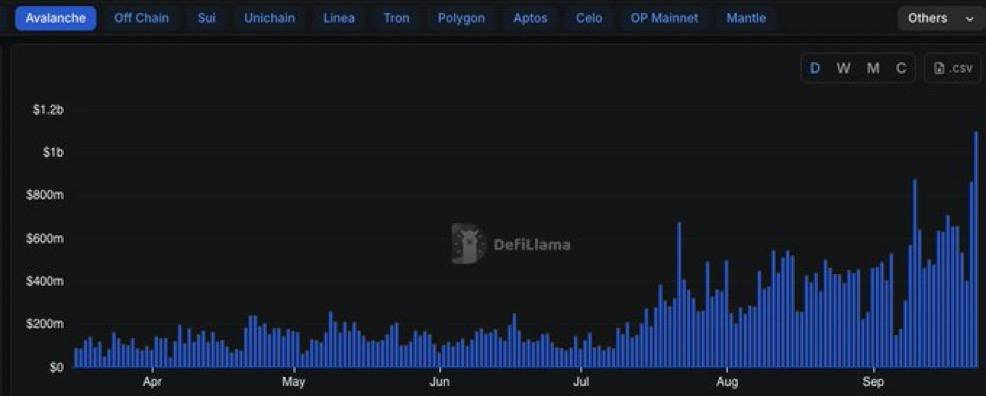The width and height of the screenshot is (986, 396).
Task: Set chart grouping to weekly (W)
Action: pos(843,69)
